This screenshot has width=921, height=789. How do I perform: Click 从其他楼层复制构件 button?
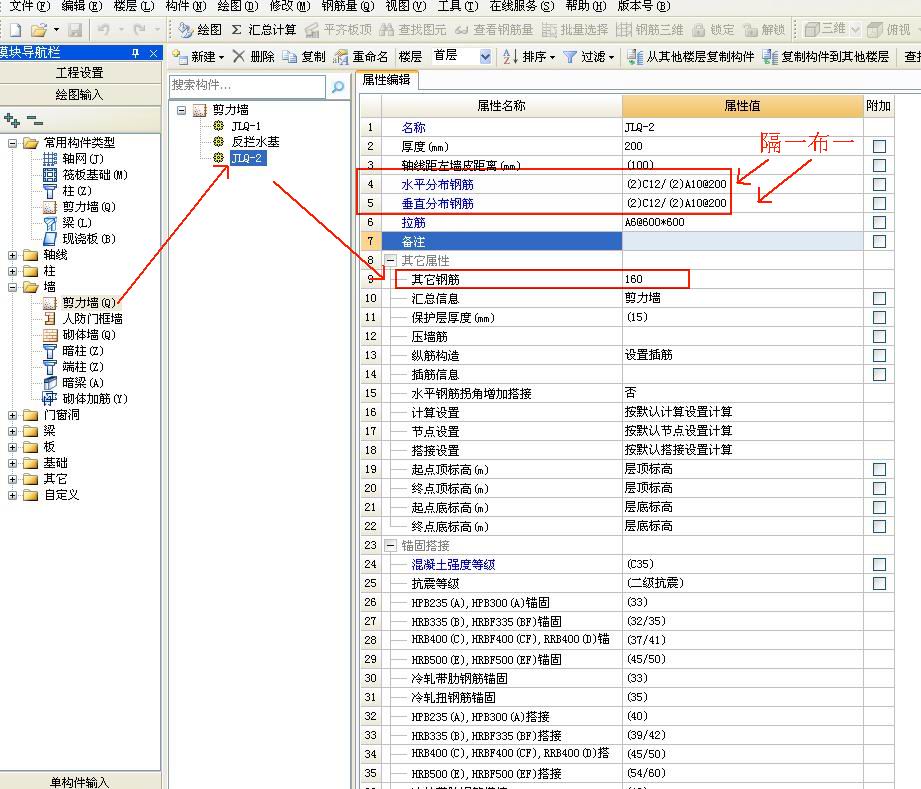click(x=690, y=57)
